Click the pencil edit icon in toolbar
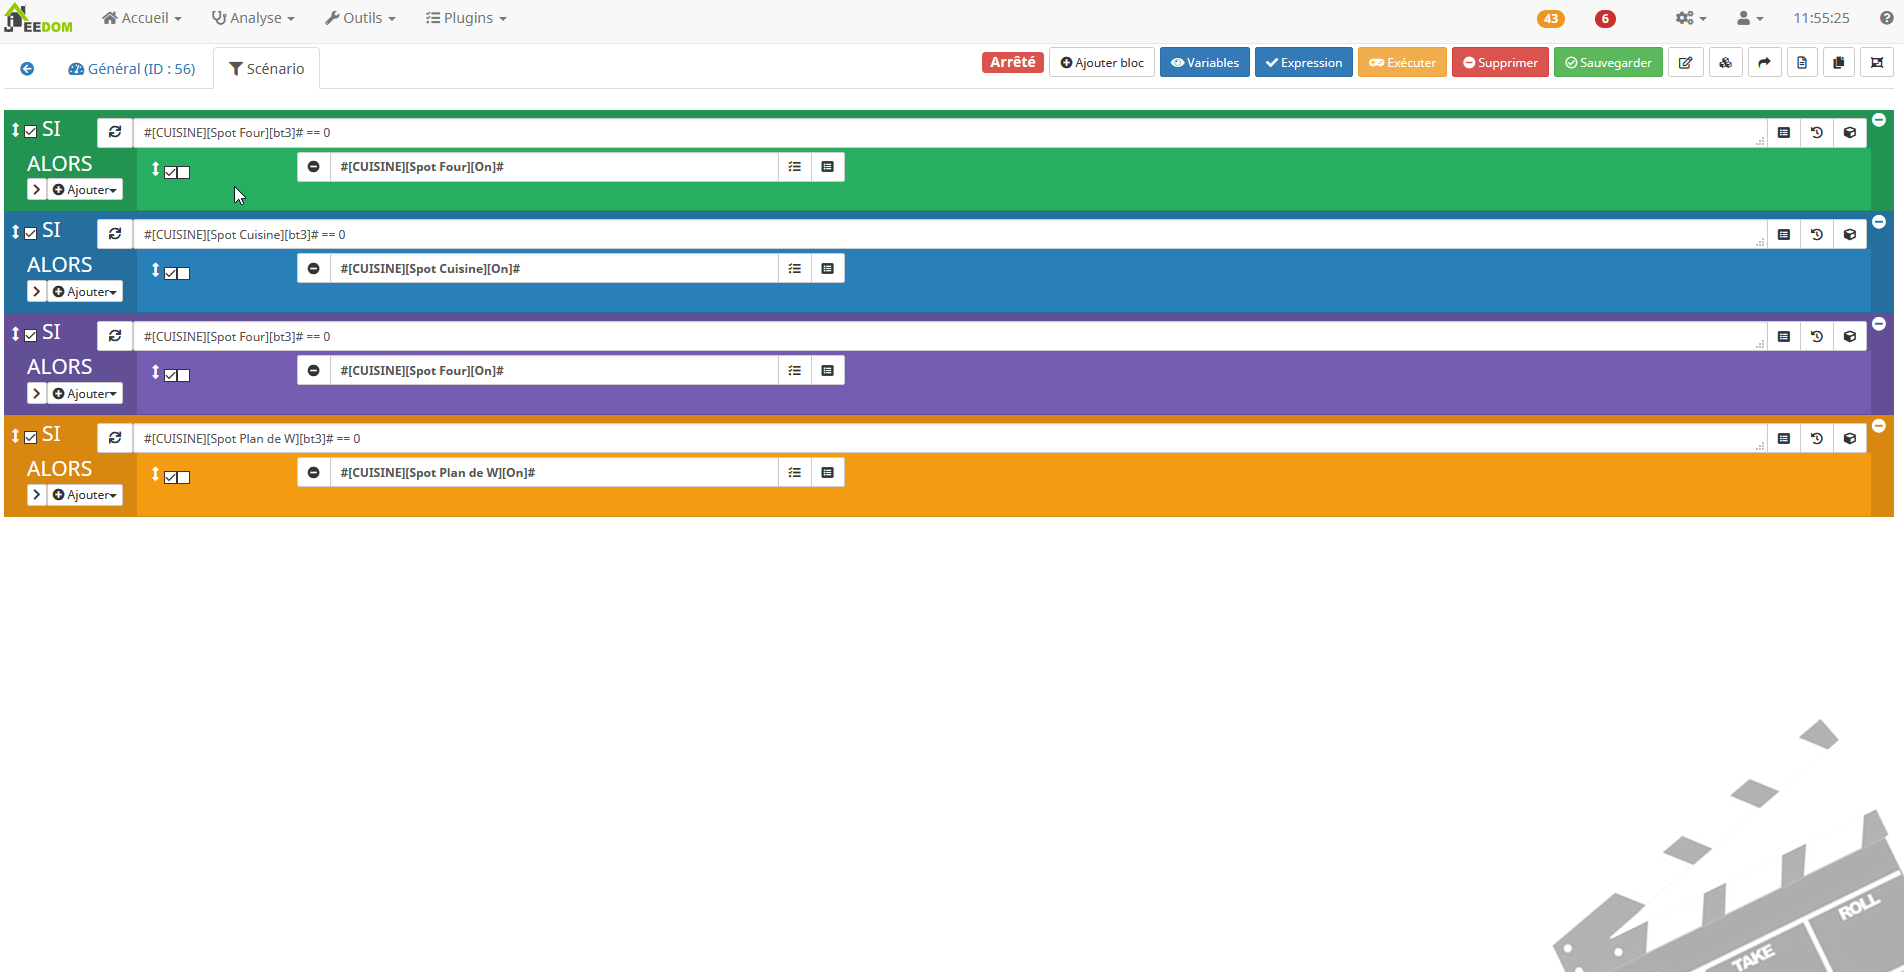The width and height of the screenshot is (1904, 972). [x=1686, y=63]
